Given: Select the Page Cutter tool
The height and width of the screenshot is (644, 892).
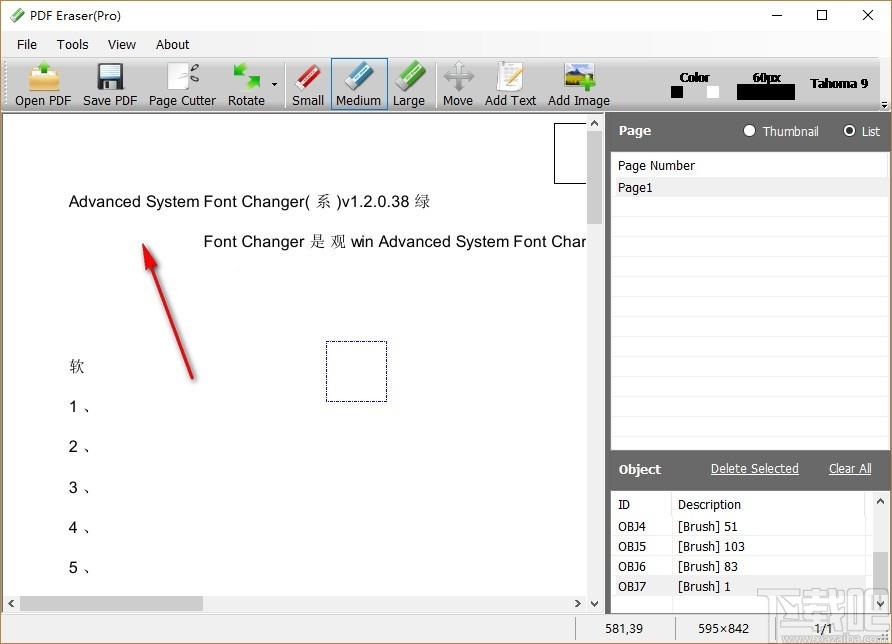Looking at the screenshot, I should point(182,84).
